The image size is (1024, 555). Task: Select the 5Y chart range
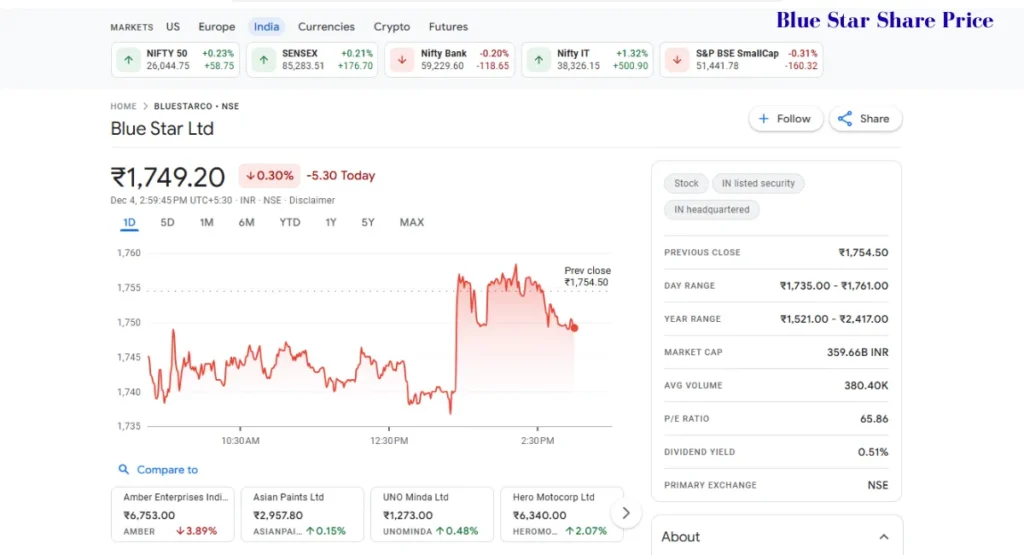click(x=368, y=223)
